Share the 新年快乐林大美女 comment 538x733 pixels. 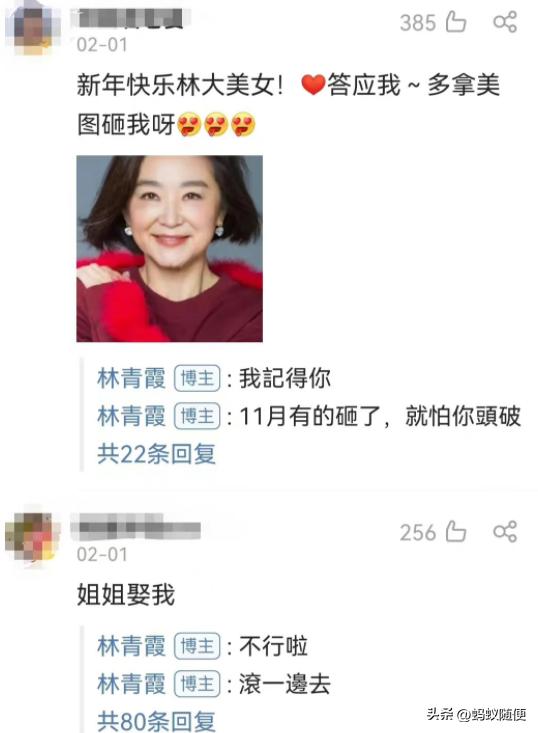pos(505,22)
